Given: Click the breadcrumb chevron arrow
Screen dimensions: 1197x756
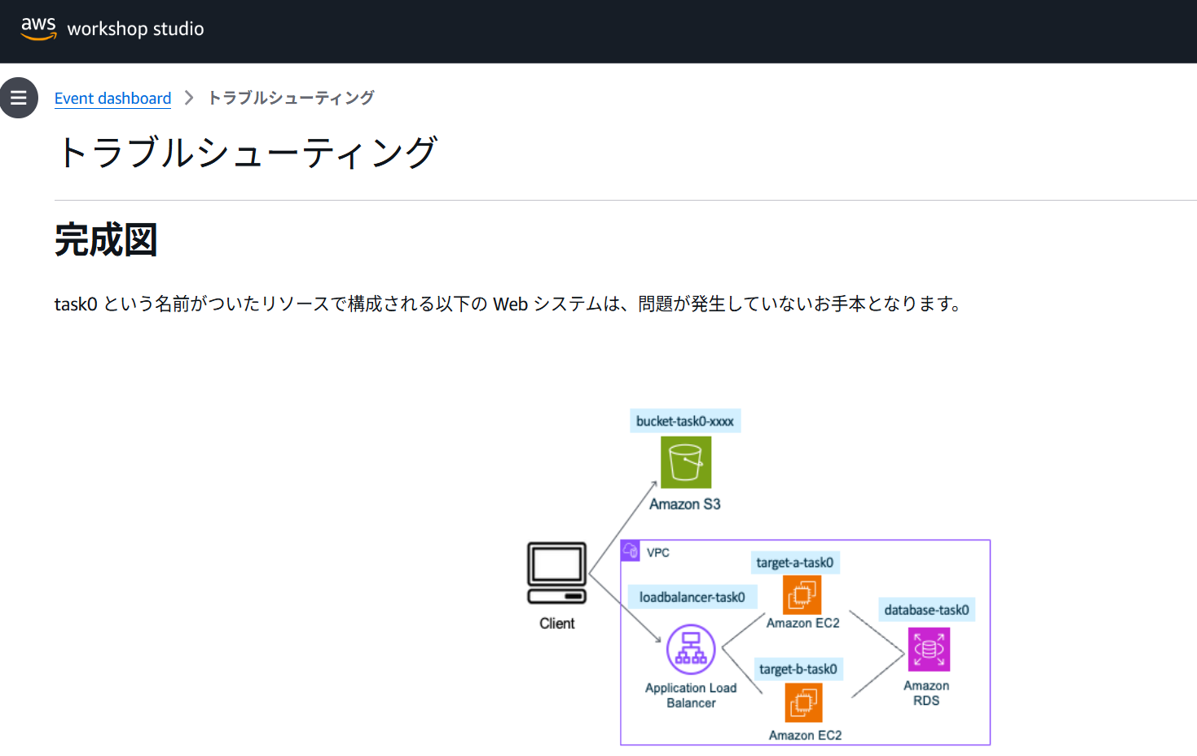Looking at the screenshot, I should (x=190, y=98).
